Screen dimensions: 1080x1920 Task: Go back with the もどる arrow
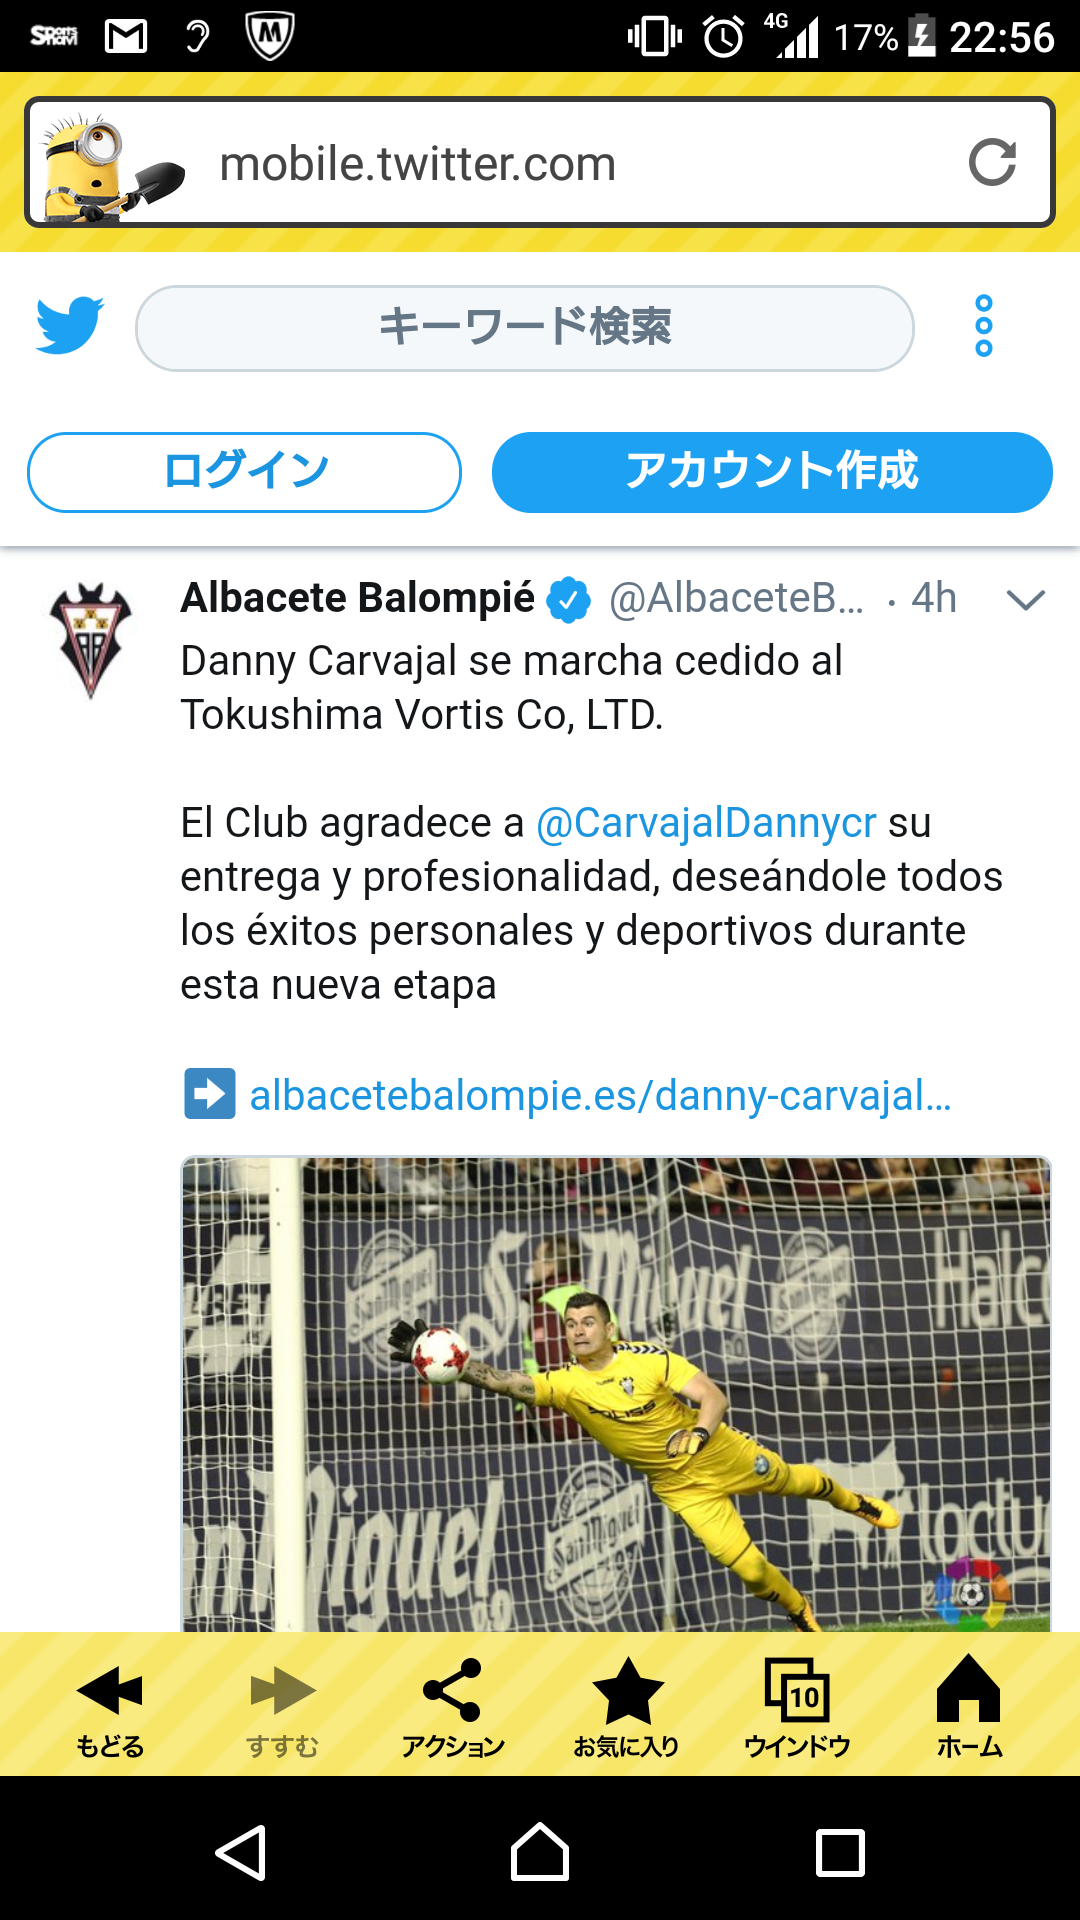pyautogui.click(x=110, y=1708)
